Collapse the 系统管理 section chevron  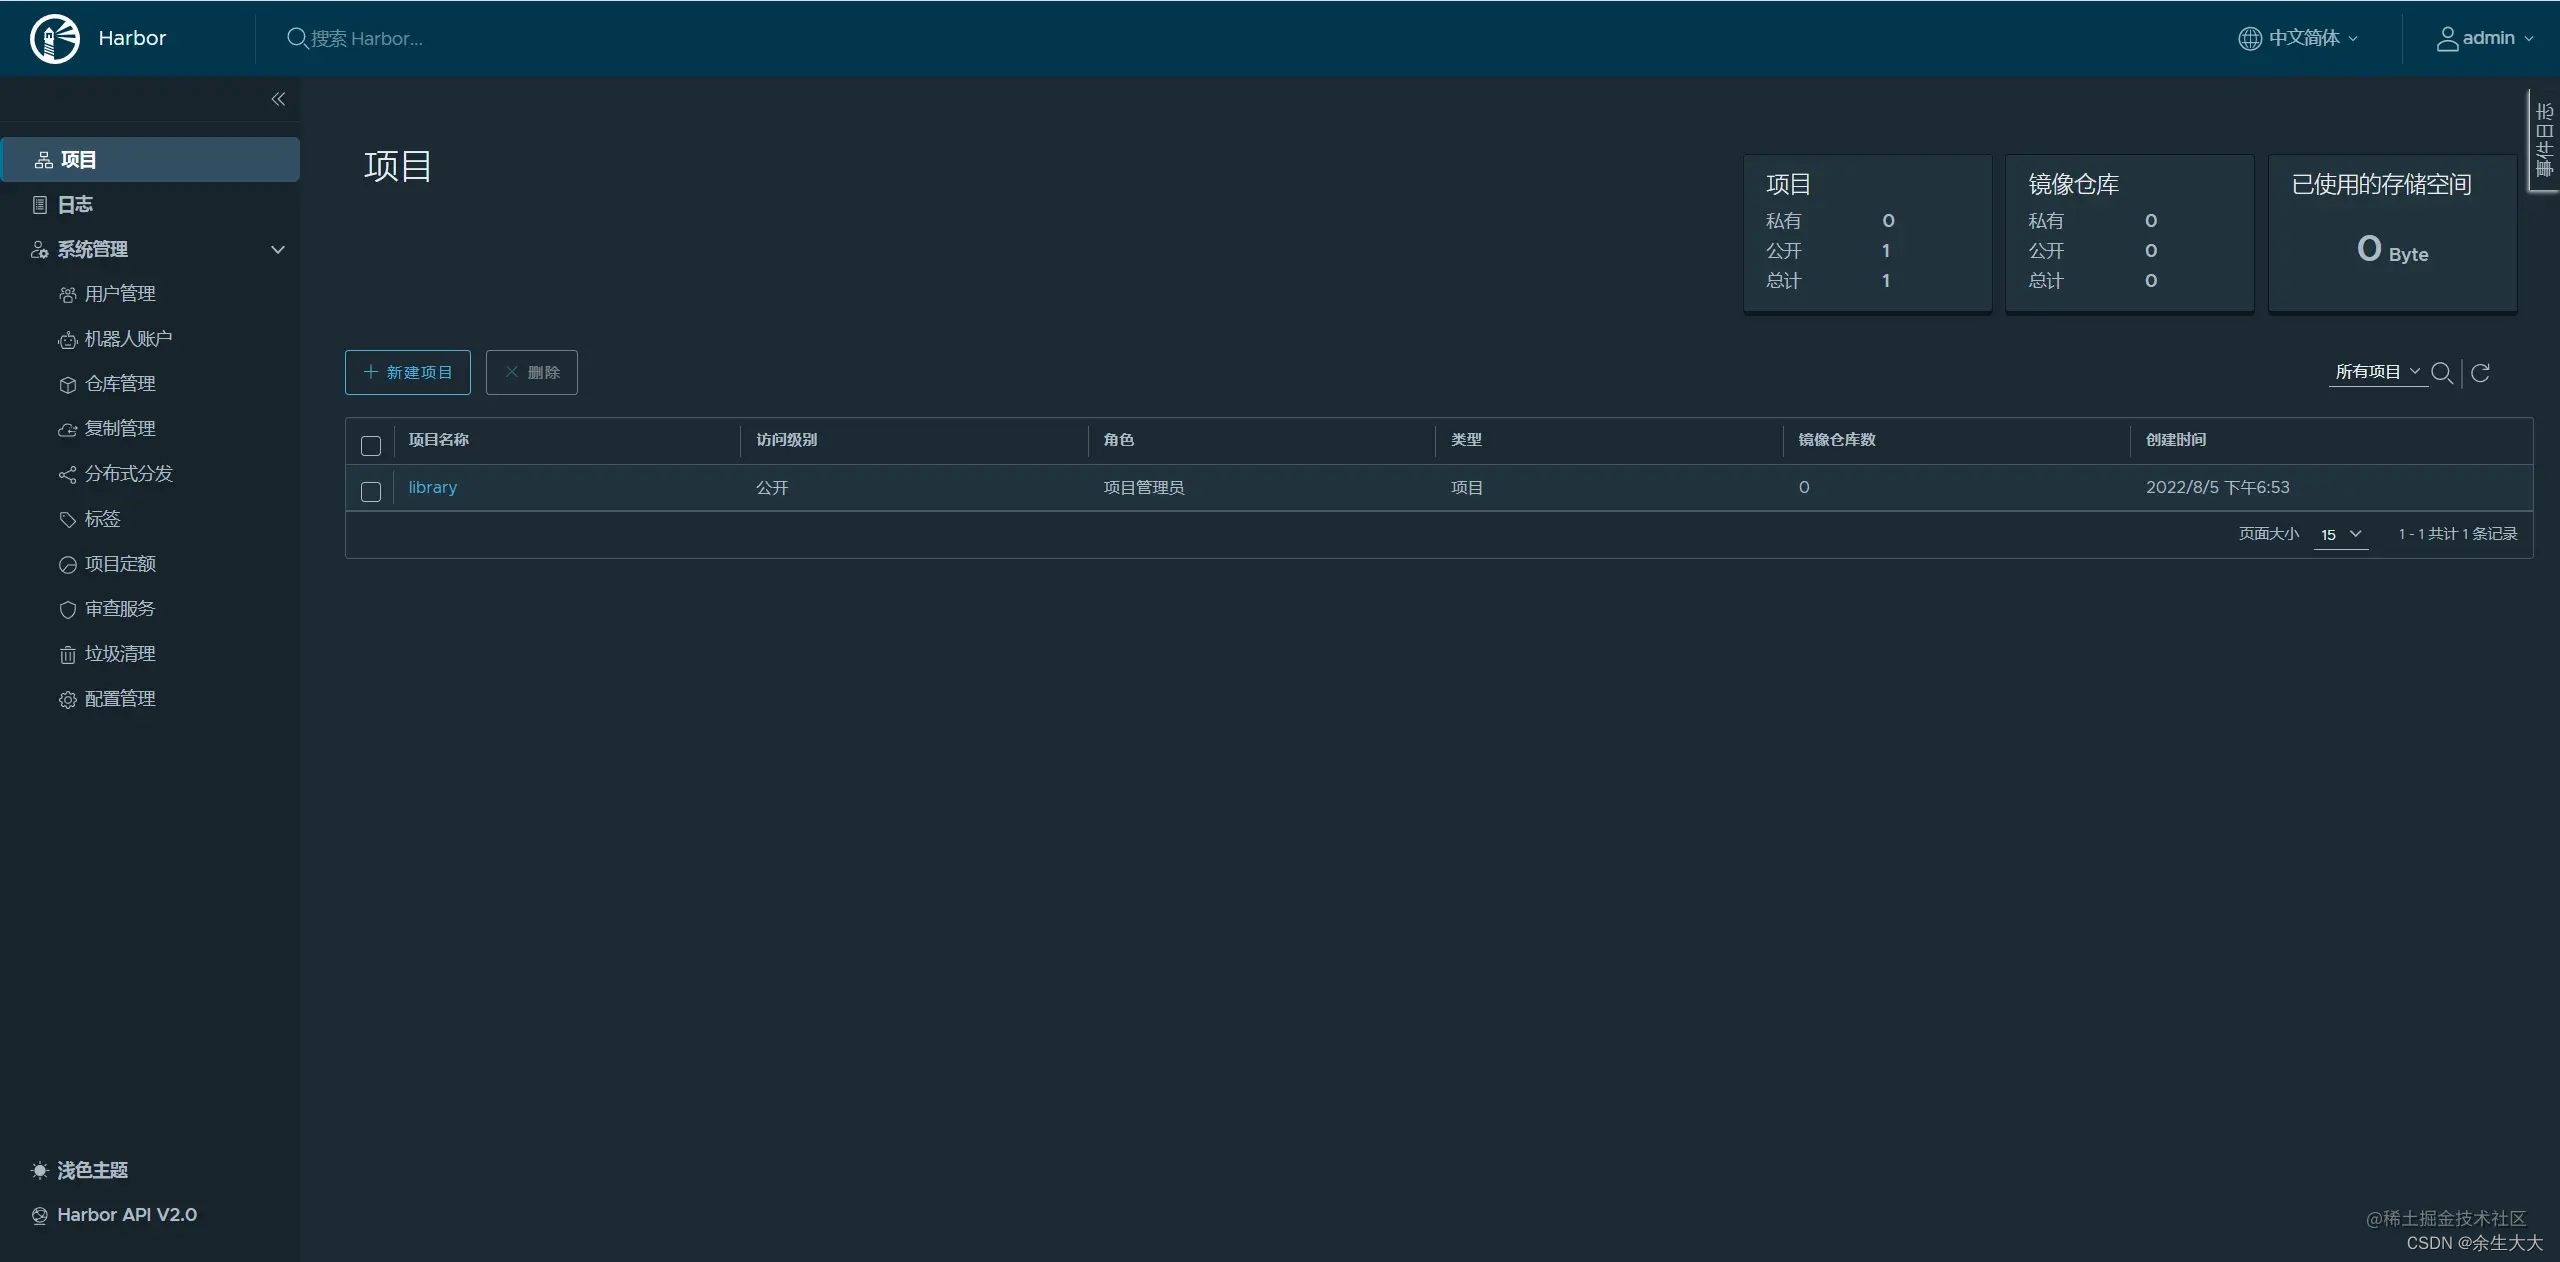278,250
